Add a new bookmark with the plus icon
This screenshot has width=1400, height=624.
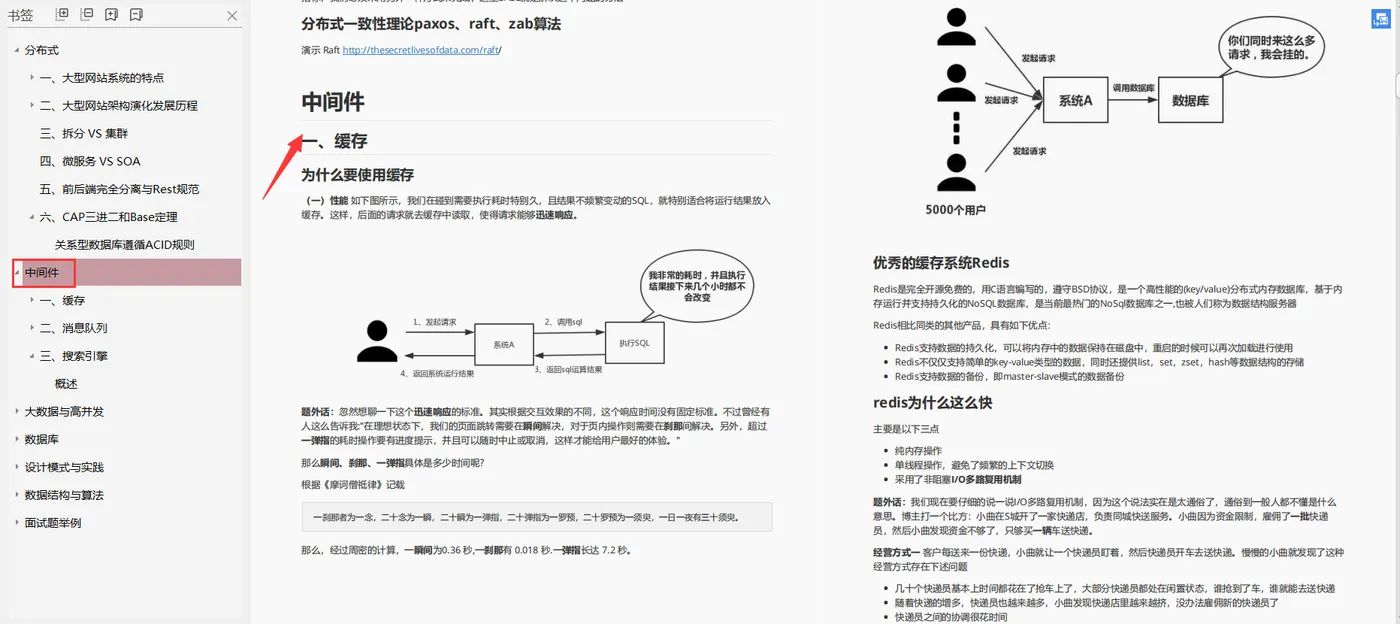(111, 15)
